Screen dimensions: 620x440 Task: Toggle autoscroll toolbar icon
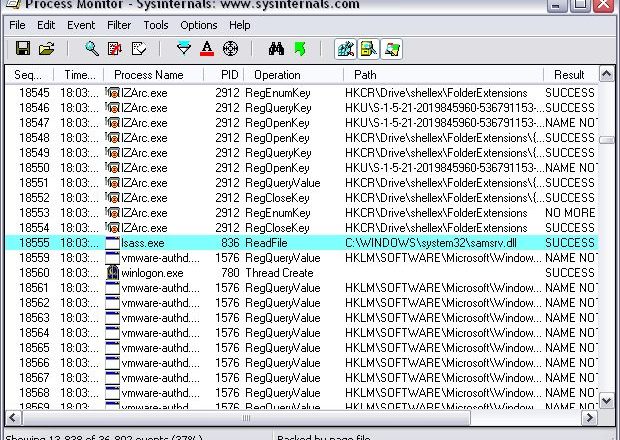[x=115, y=49]
